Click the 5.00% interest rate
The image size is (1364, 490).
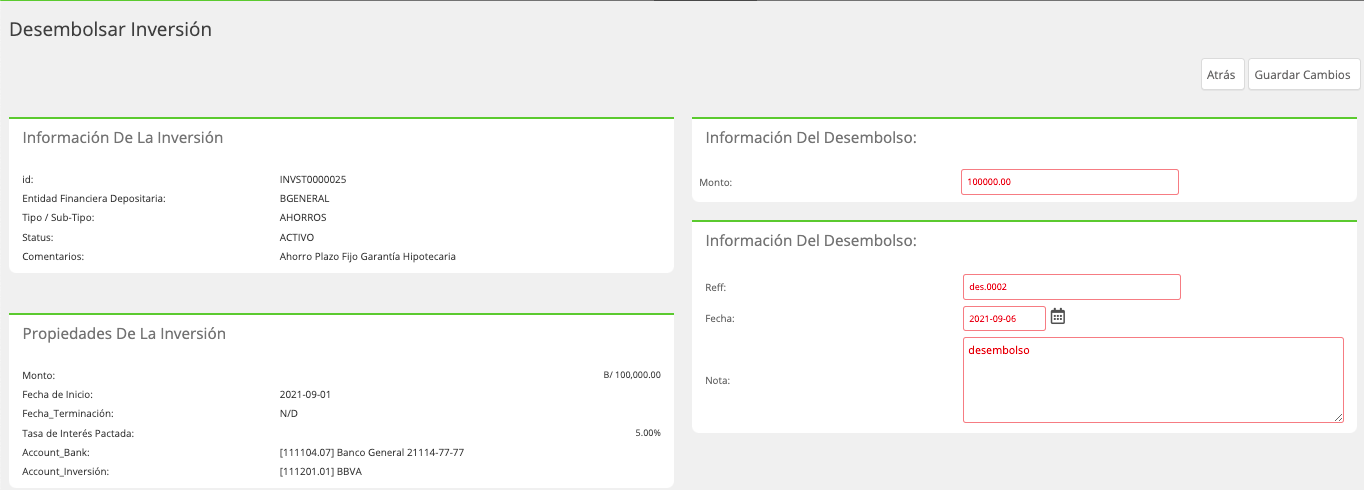tap(648, 433)
